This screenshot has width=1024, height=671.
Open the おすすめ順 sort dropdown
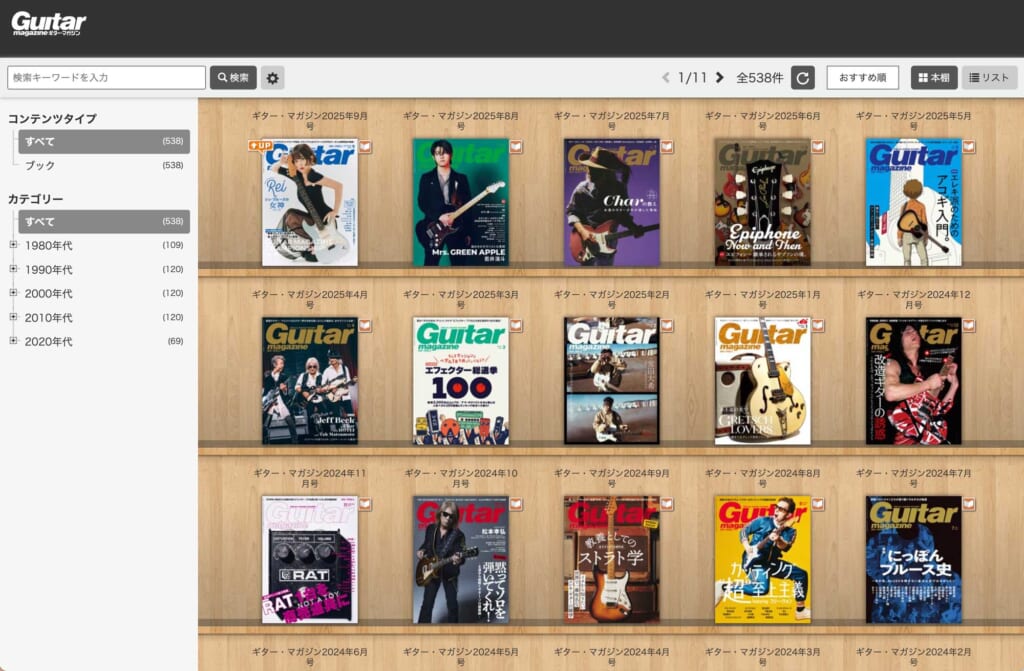(x=862, y=78)
